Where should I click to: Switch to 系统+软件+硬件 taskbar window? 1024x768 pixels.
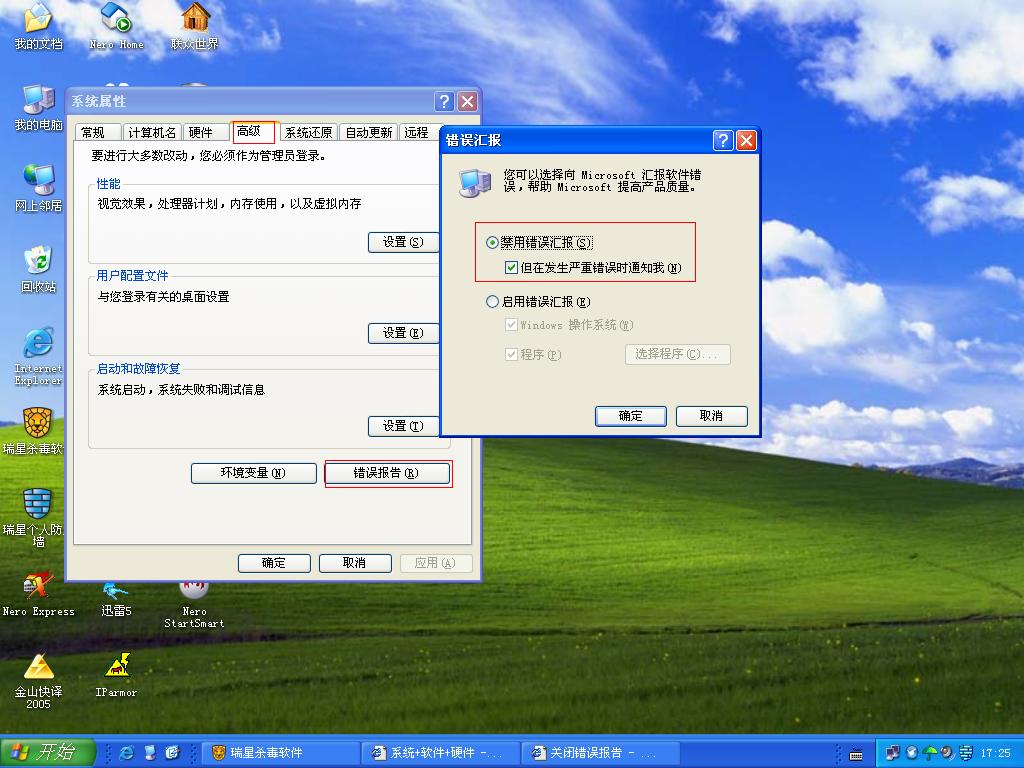click(440, 753)
